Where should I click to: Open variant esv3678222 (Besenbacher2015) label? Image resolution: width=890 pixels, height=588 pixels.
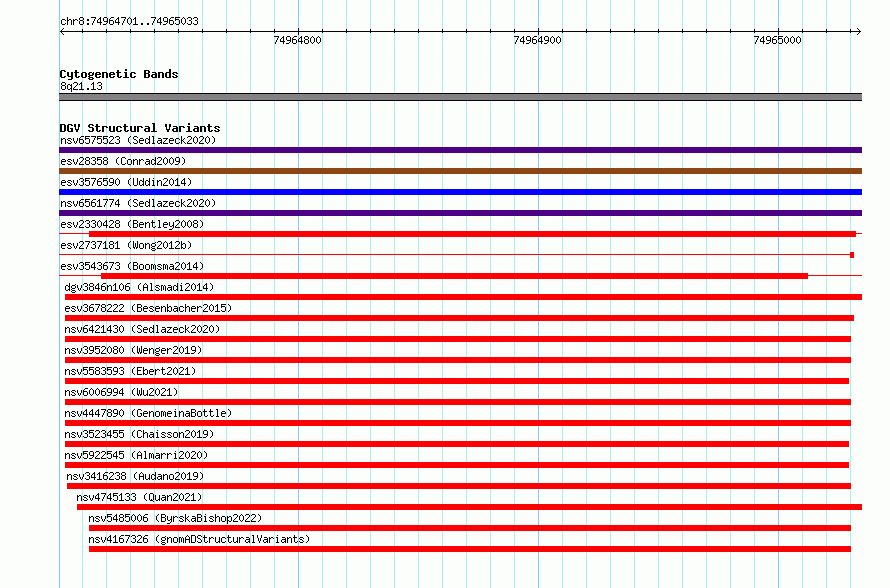click(x=148, y=308)
